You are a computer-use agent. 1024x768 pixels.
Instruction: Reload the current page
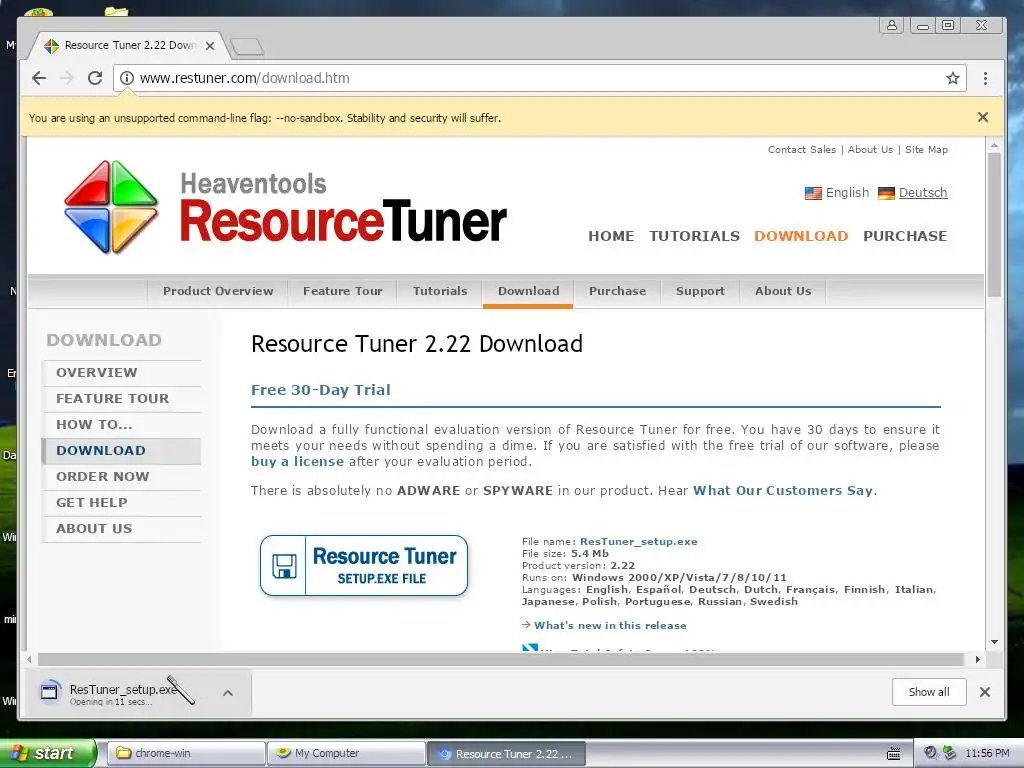95,78
